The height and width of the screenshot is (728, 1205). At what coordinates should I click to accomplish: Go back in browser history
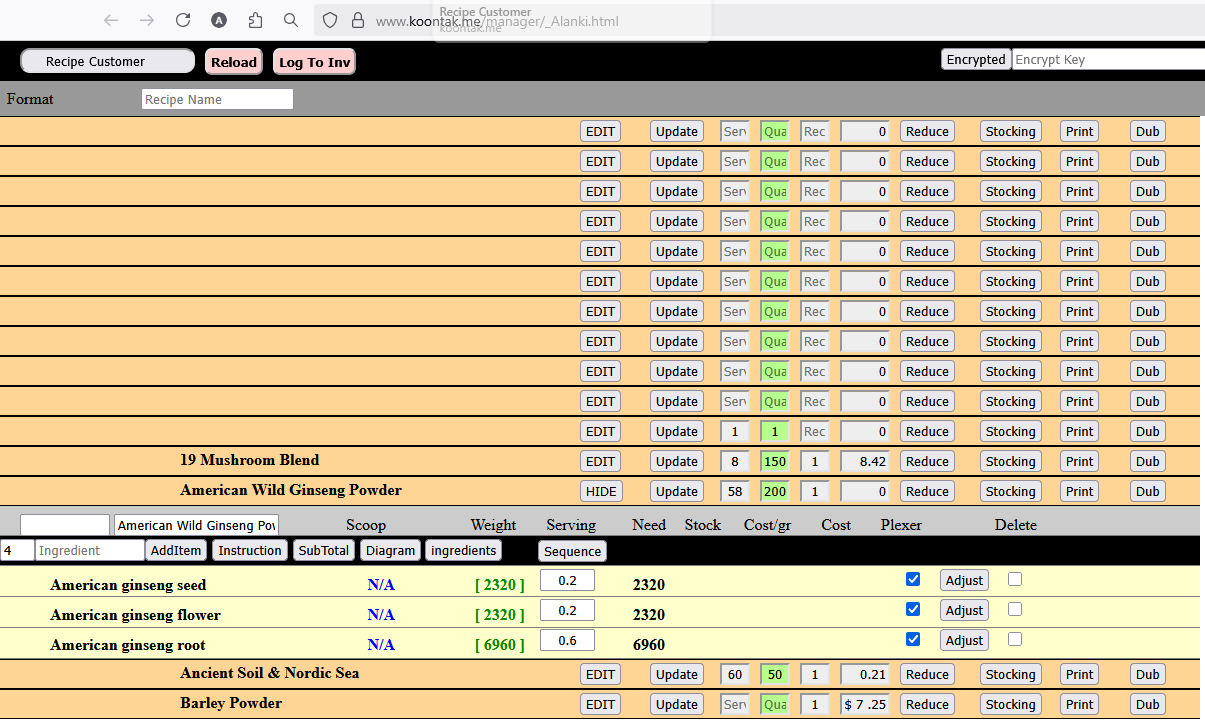pos(111,20)
